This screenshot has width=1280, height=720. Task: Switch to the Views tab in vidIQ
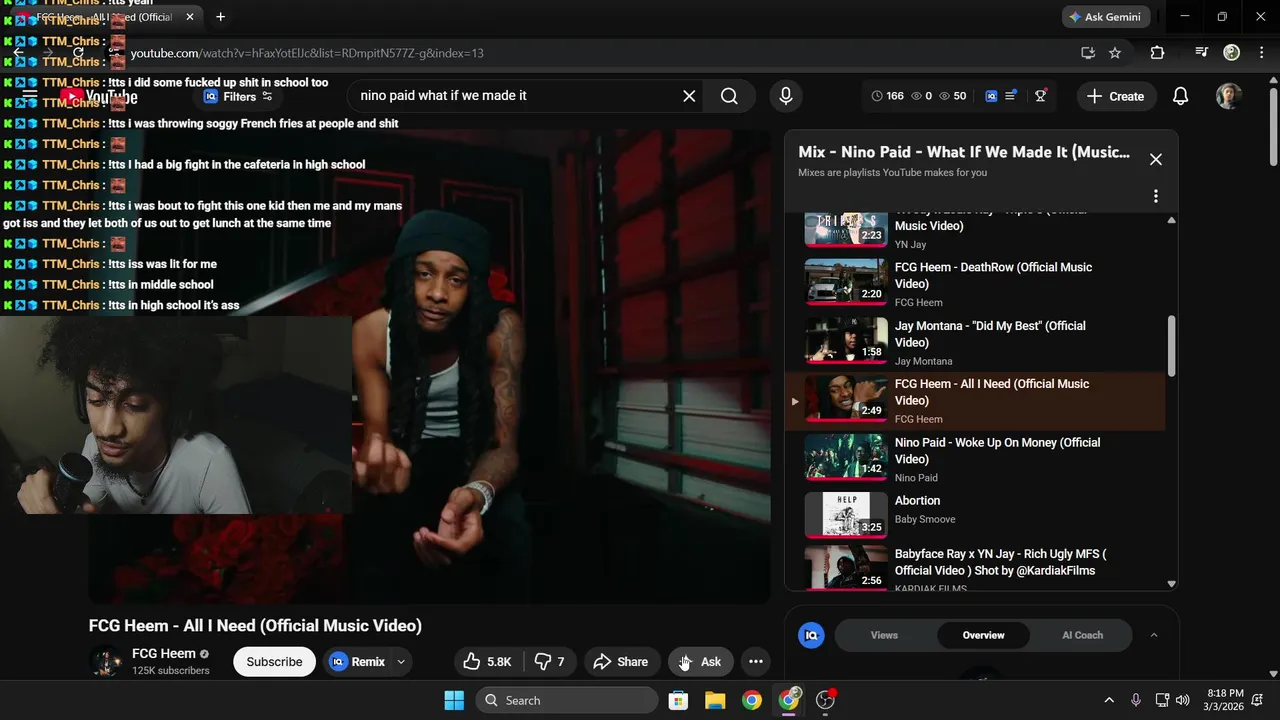pyautogui.click(x=884, y=635)
